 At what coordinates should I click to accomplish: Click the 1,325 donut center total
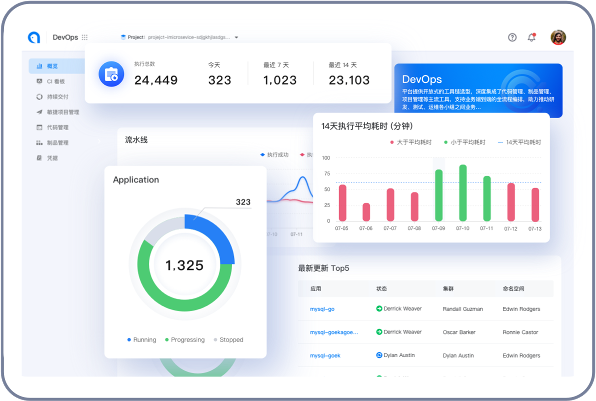(x=184, y=265)
